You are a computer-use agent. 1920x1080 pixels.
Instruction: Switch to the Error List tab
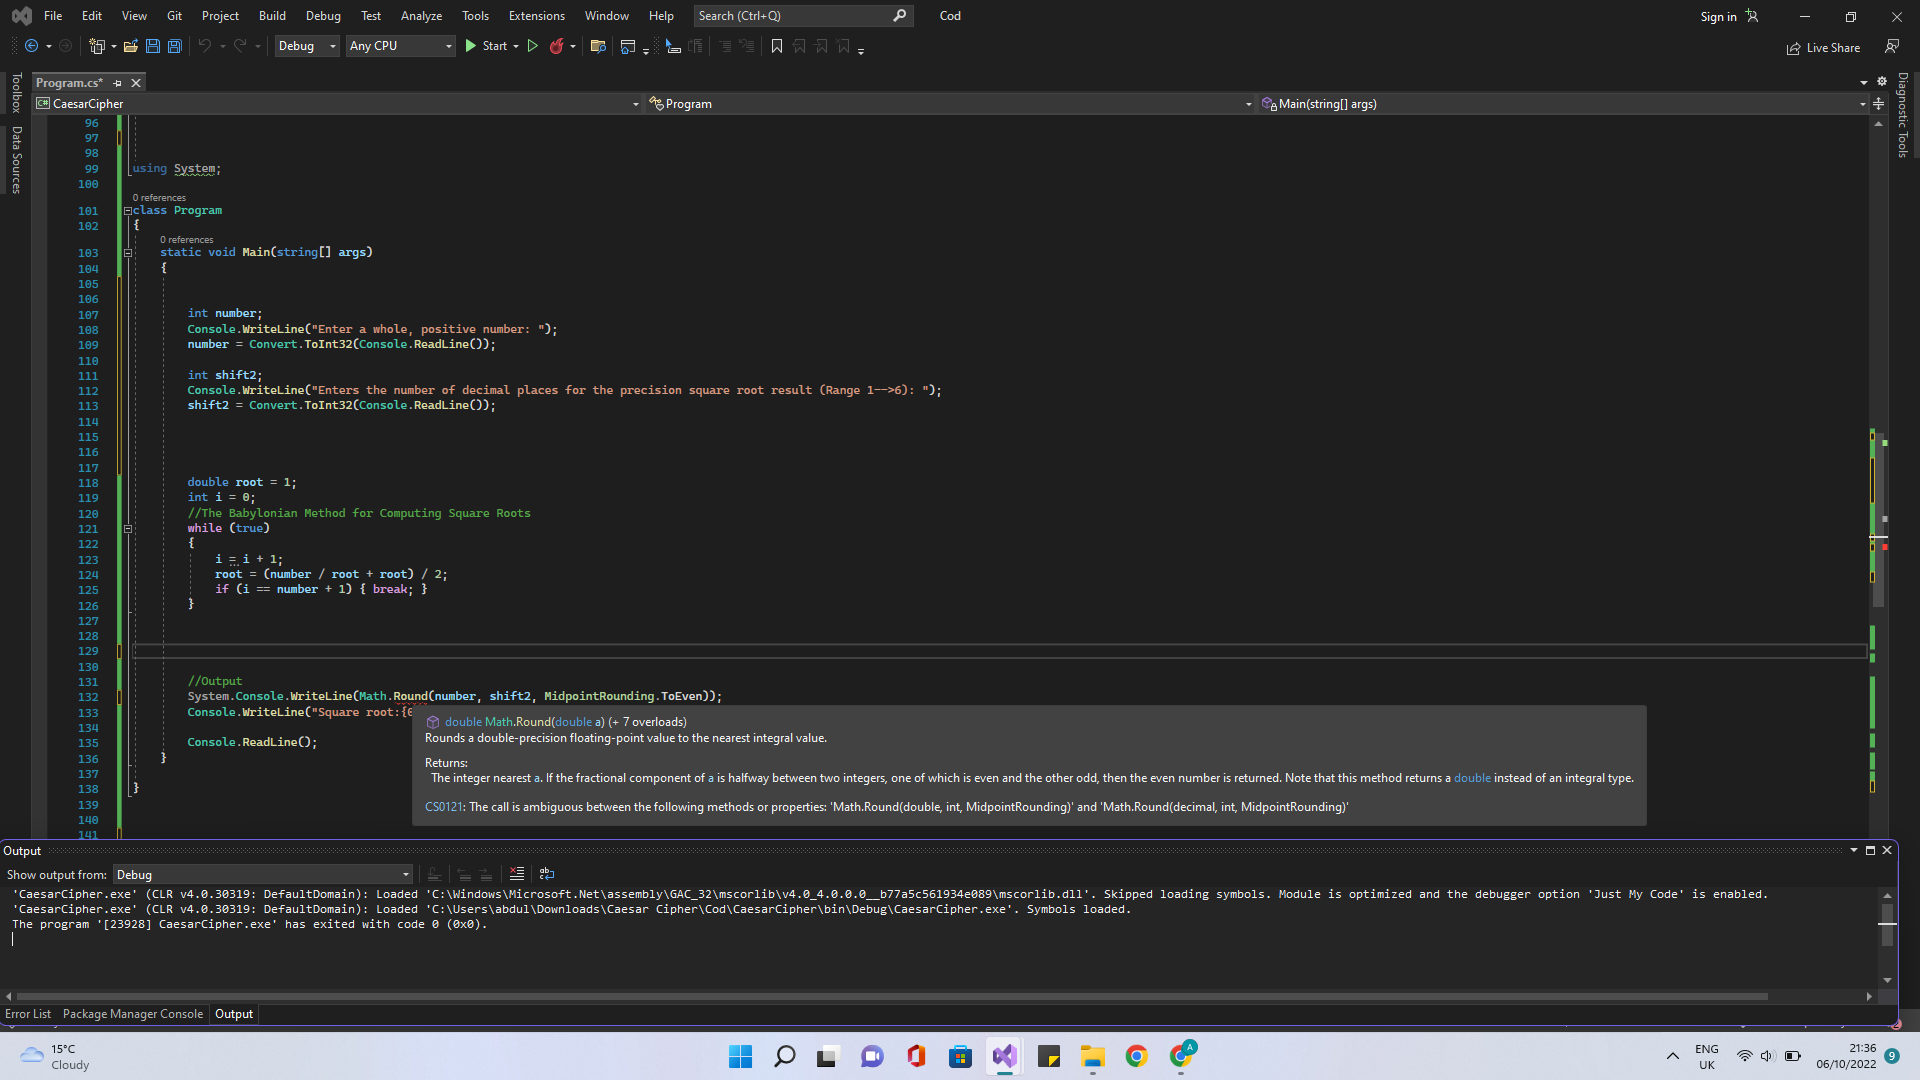(x=28, y=1014)
